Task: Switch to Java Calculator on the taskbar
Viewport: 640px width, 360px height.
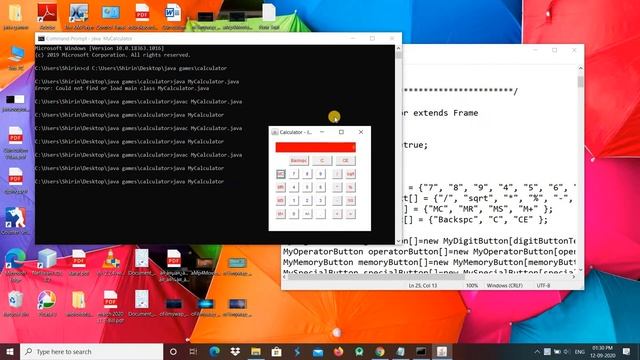Action: click(x=442, y=351)
